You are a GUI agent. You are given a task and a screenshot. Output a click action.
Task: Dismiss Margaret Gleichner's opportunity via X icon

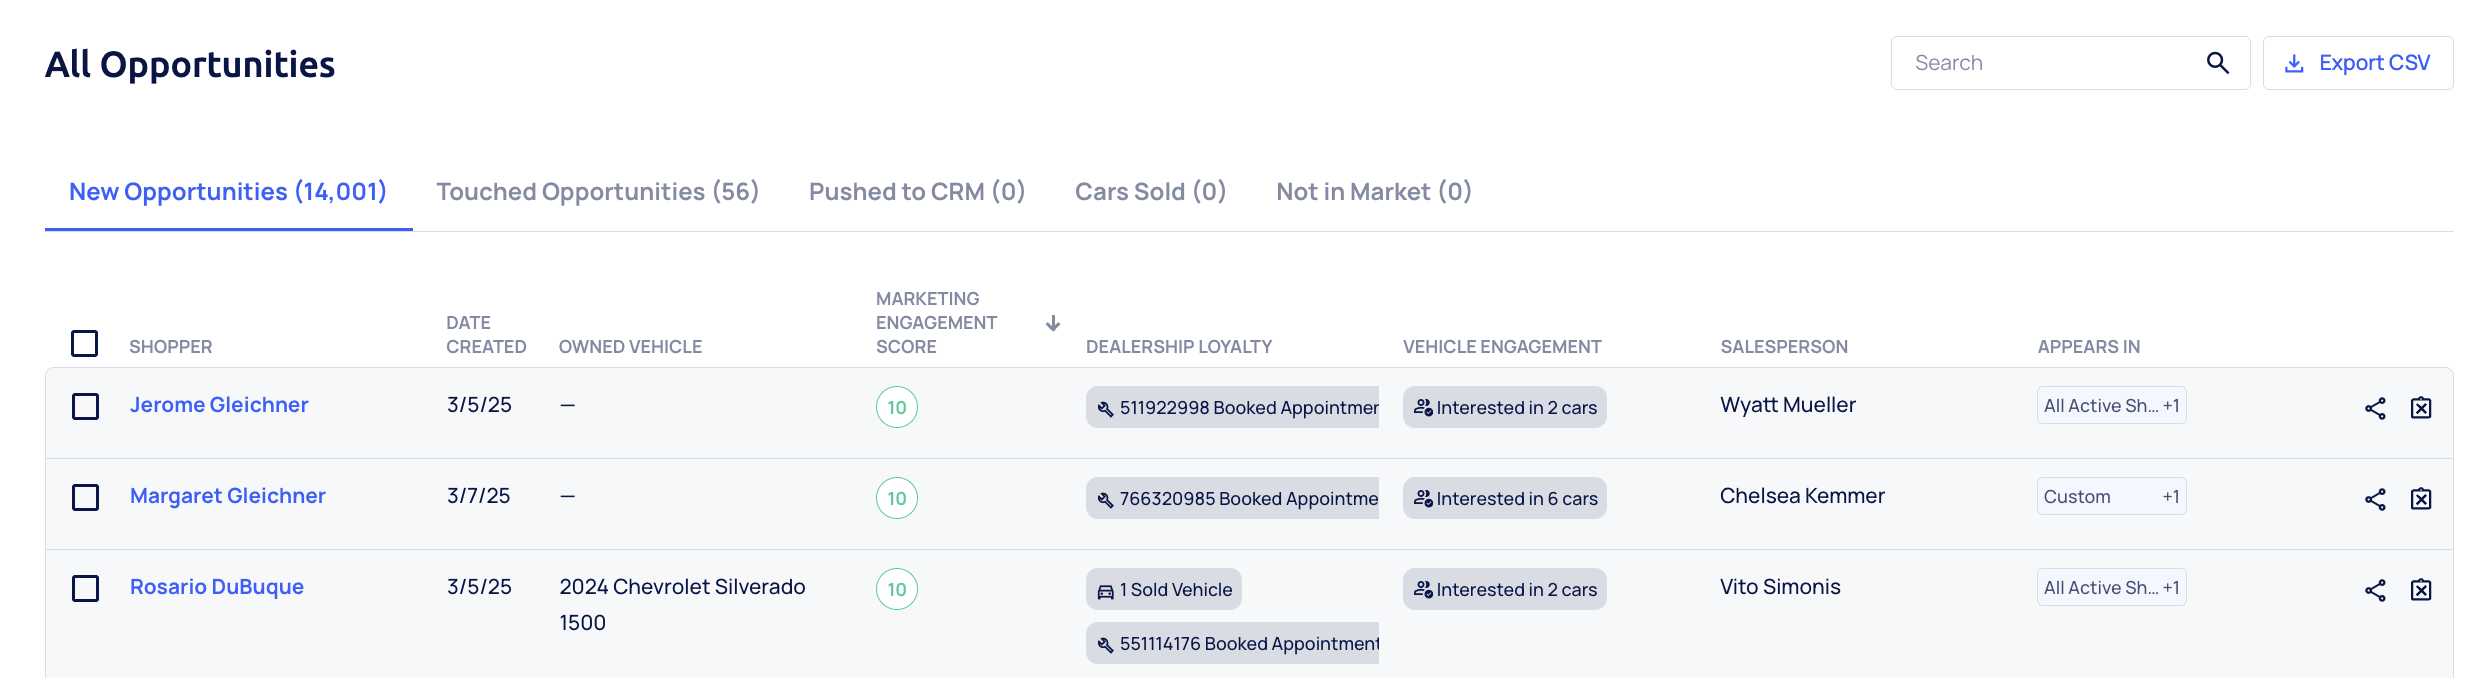tap(2421, 499)
